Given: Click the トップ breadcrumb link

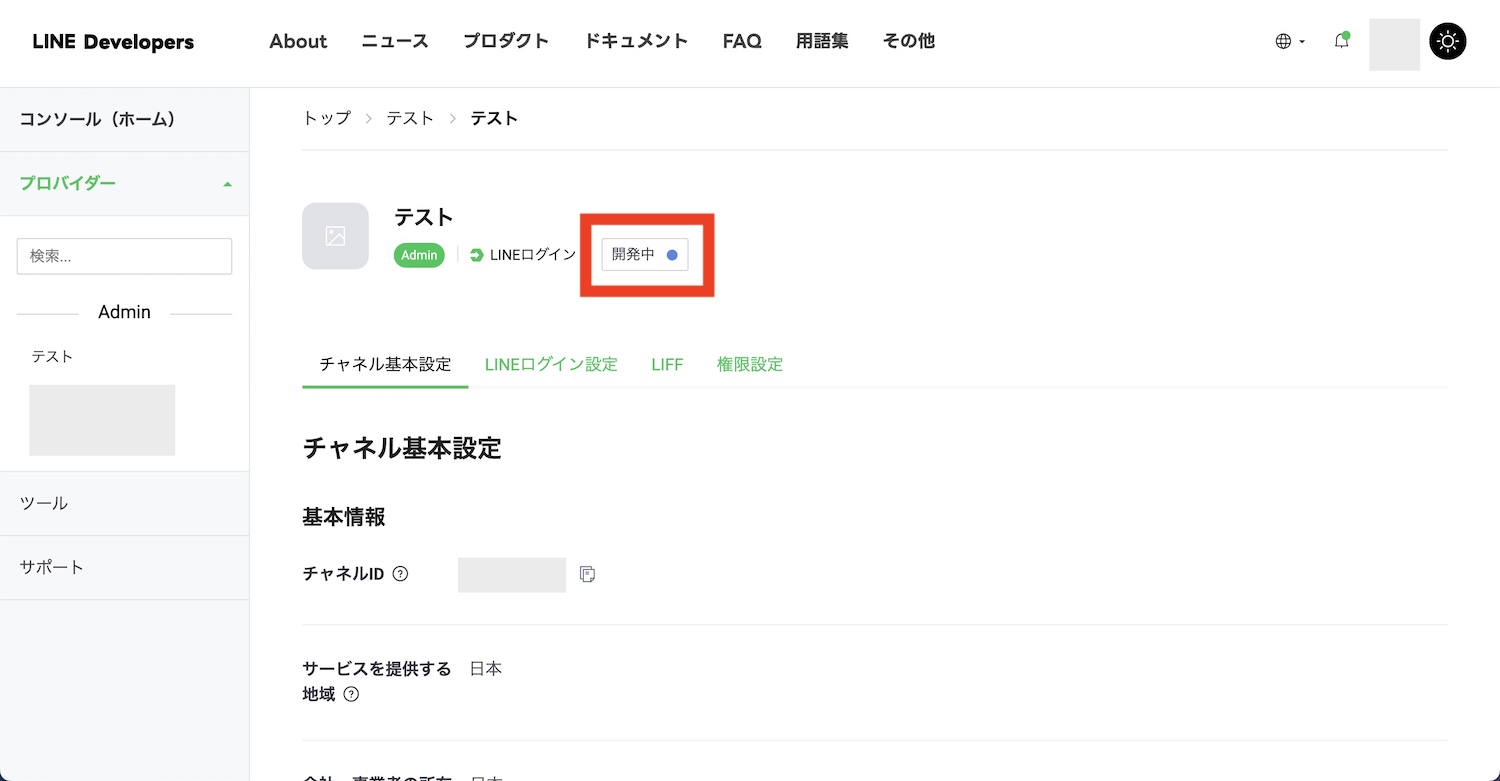Looking at the screenshot, I should point(327,118).
